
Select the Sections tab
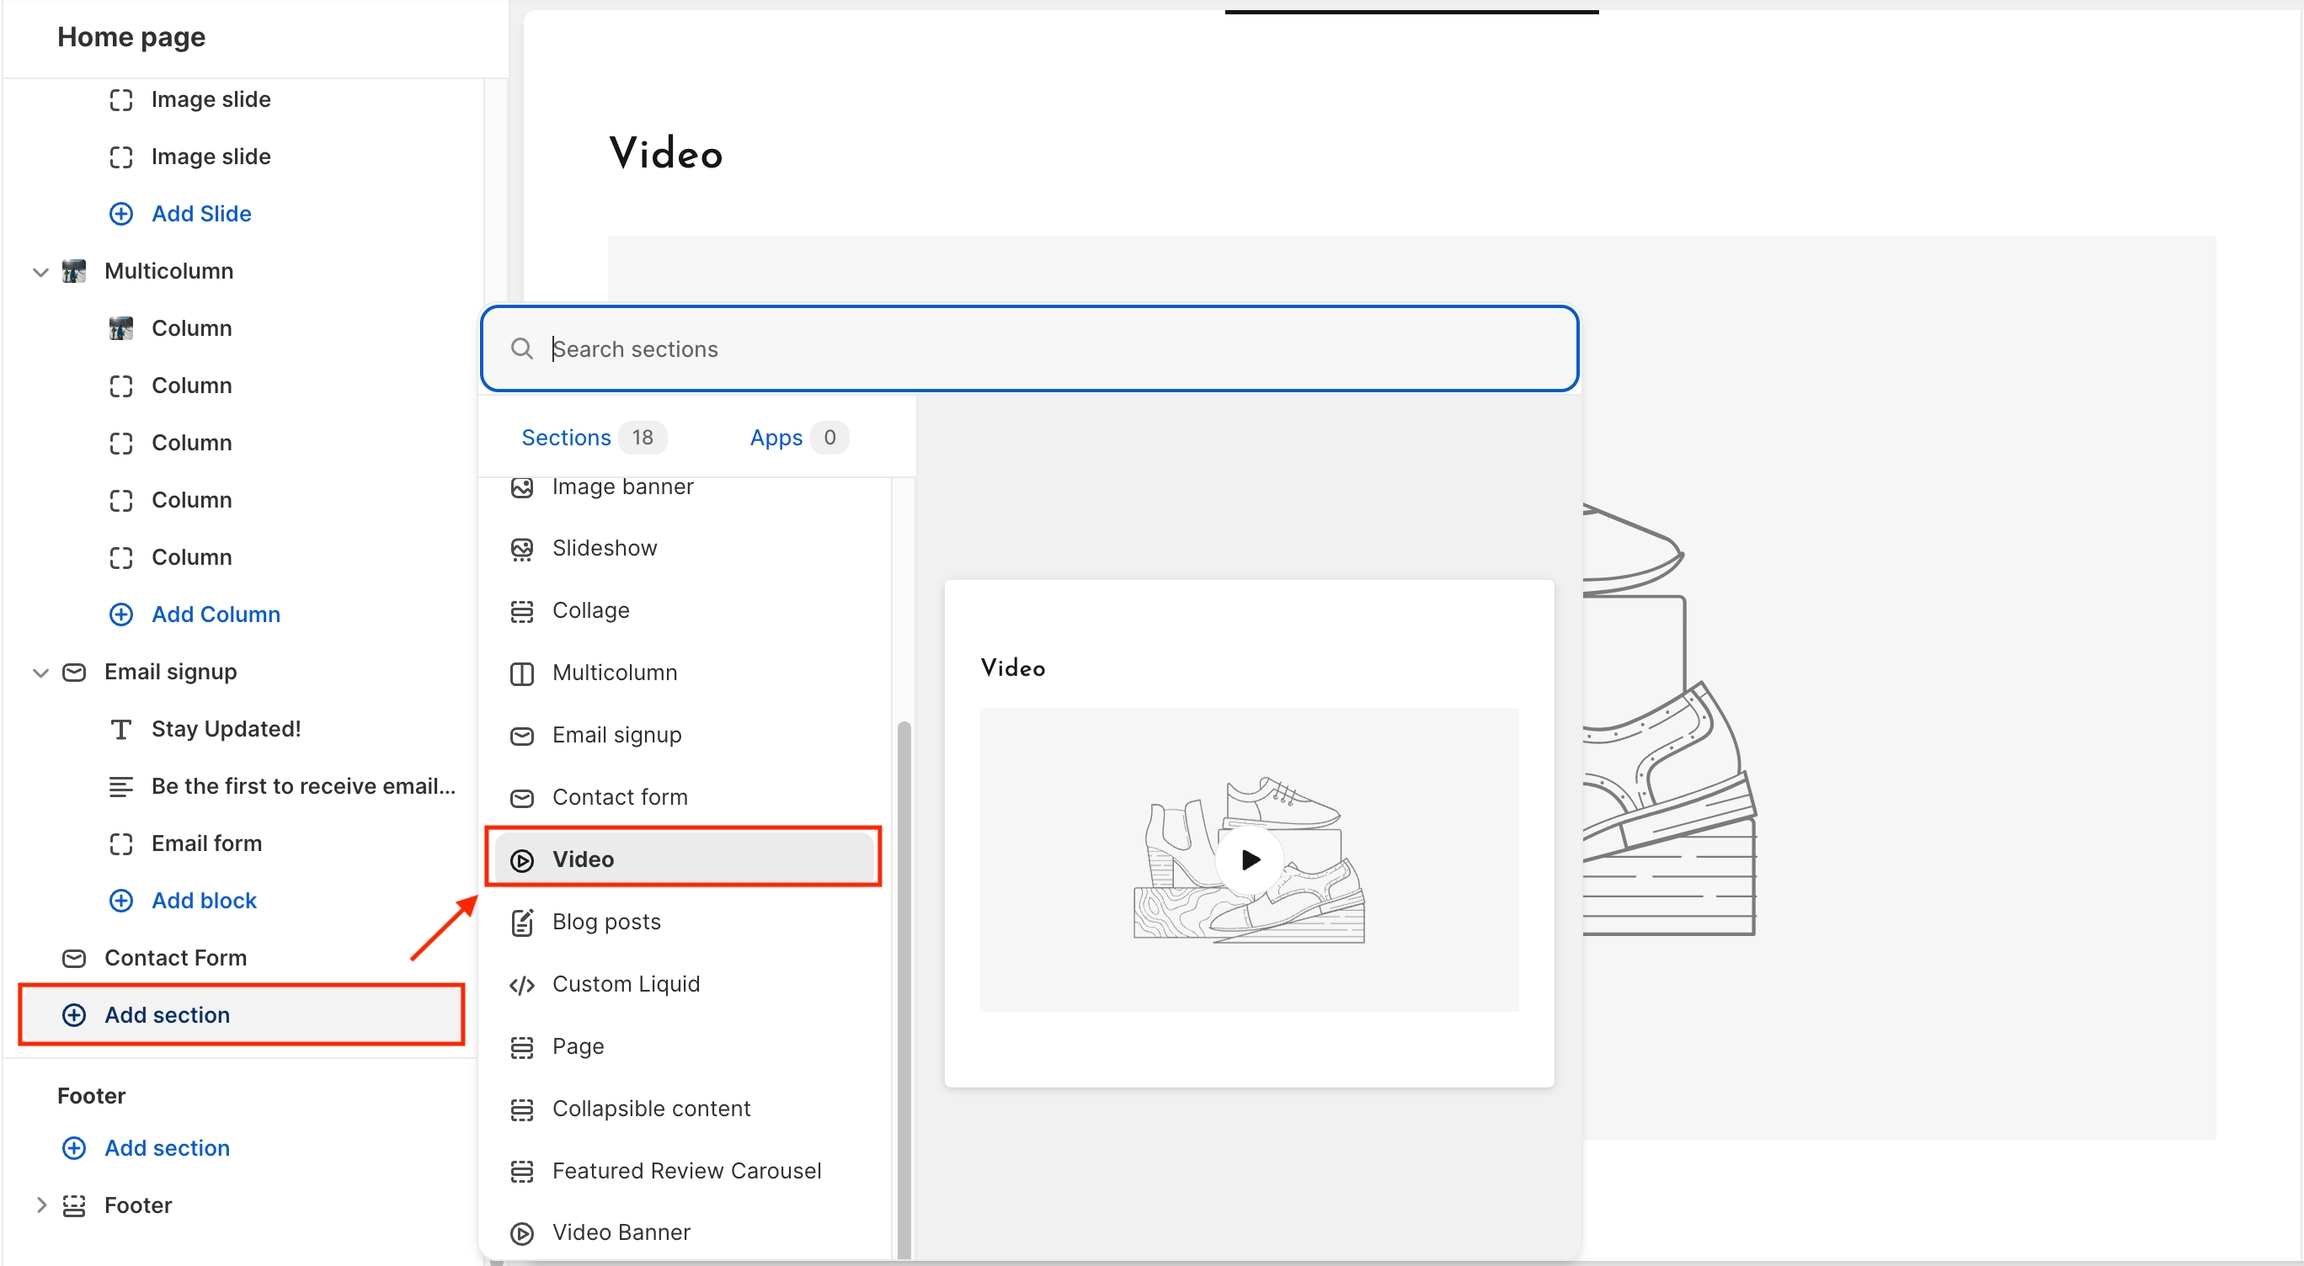tap(566, 438)
